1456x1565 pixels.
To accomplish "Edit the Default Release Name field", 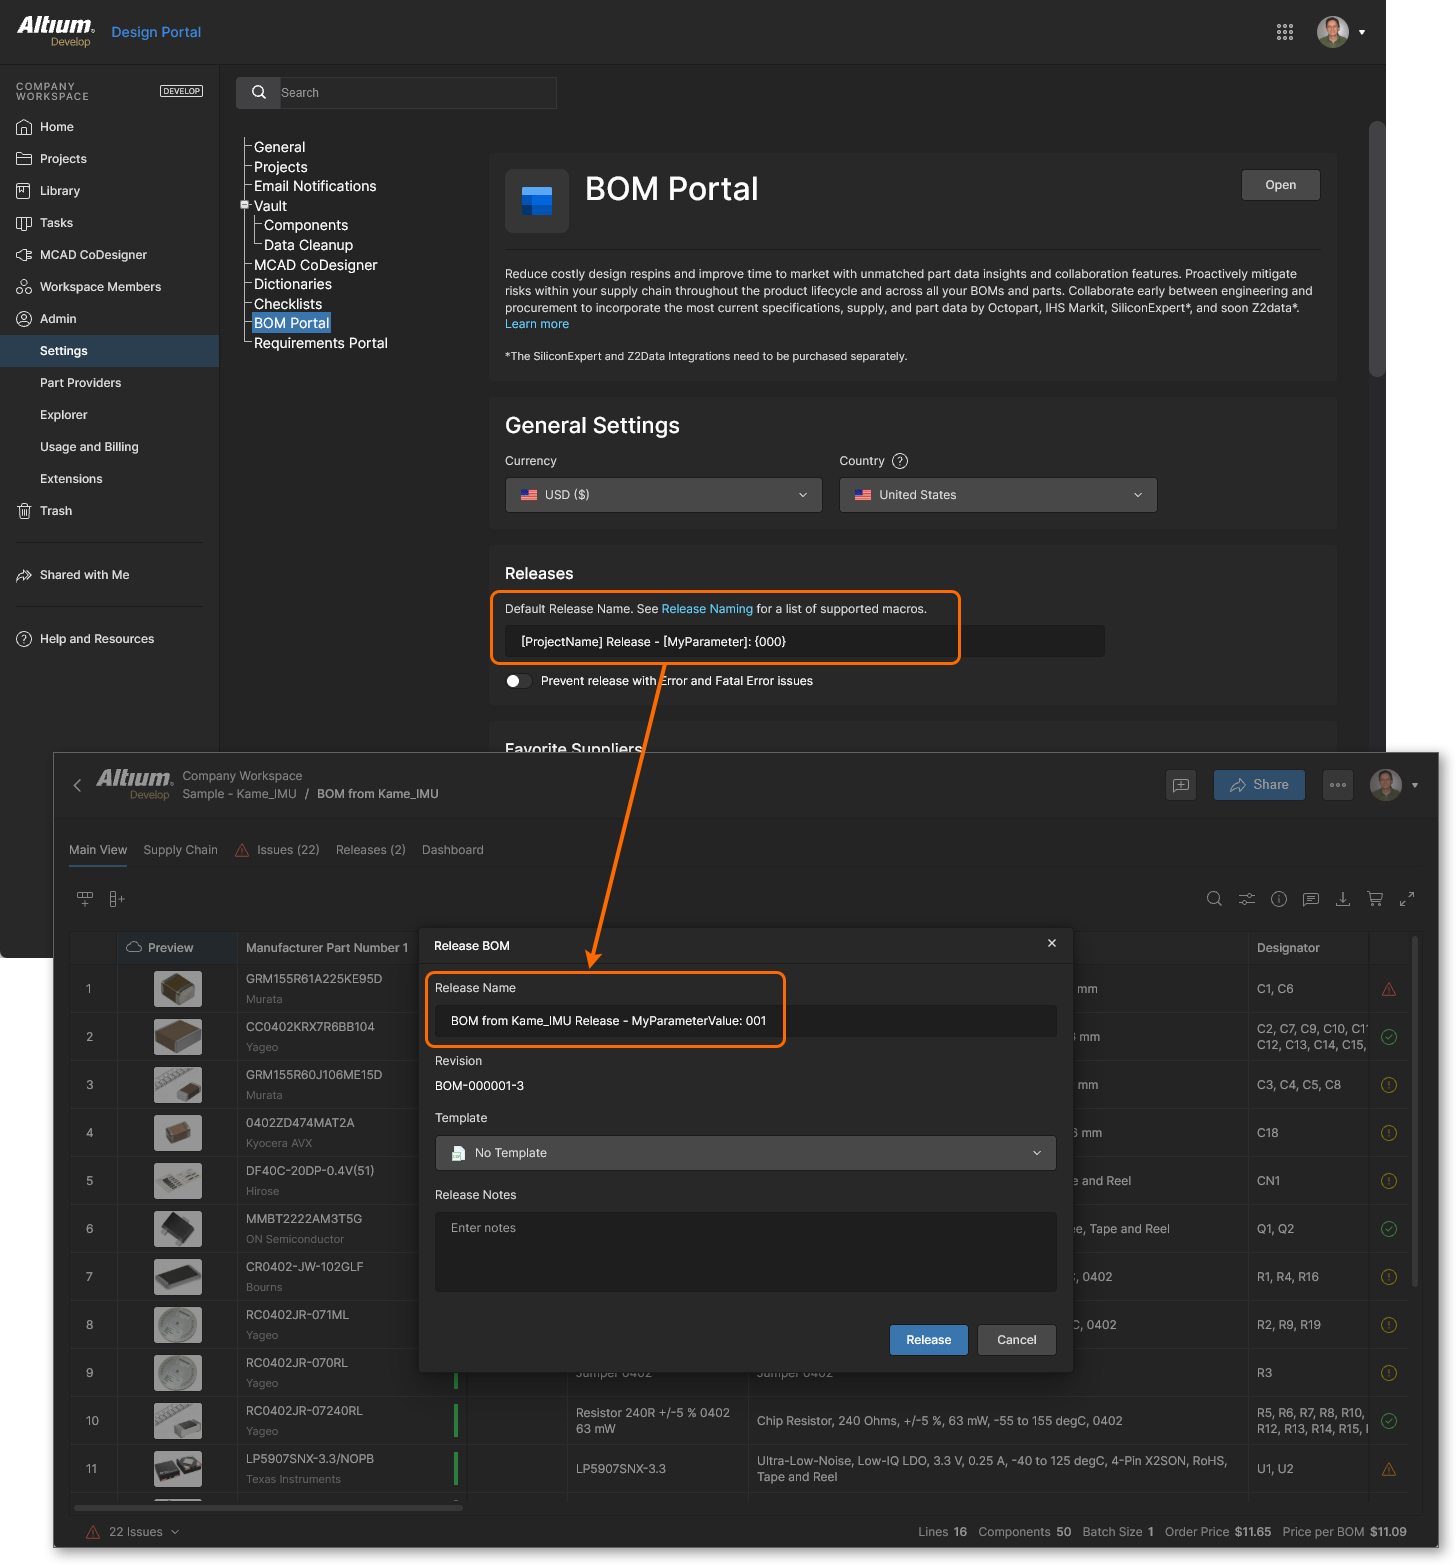I will pyautogui.click(x=805, y=642).
